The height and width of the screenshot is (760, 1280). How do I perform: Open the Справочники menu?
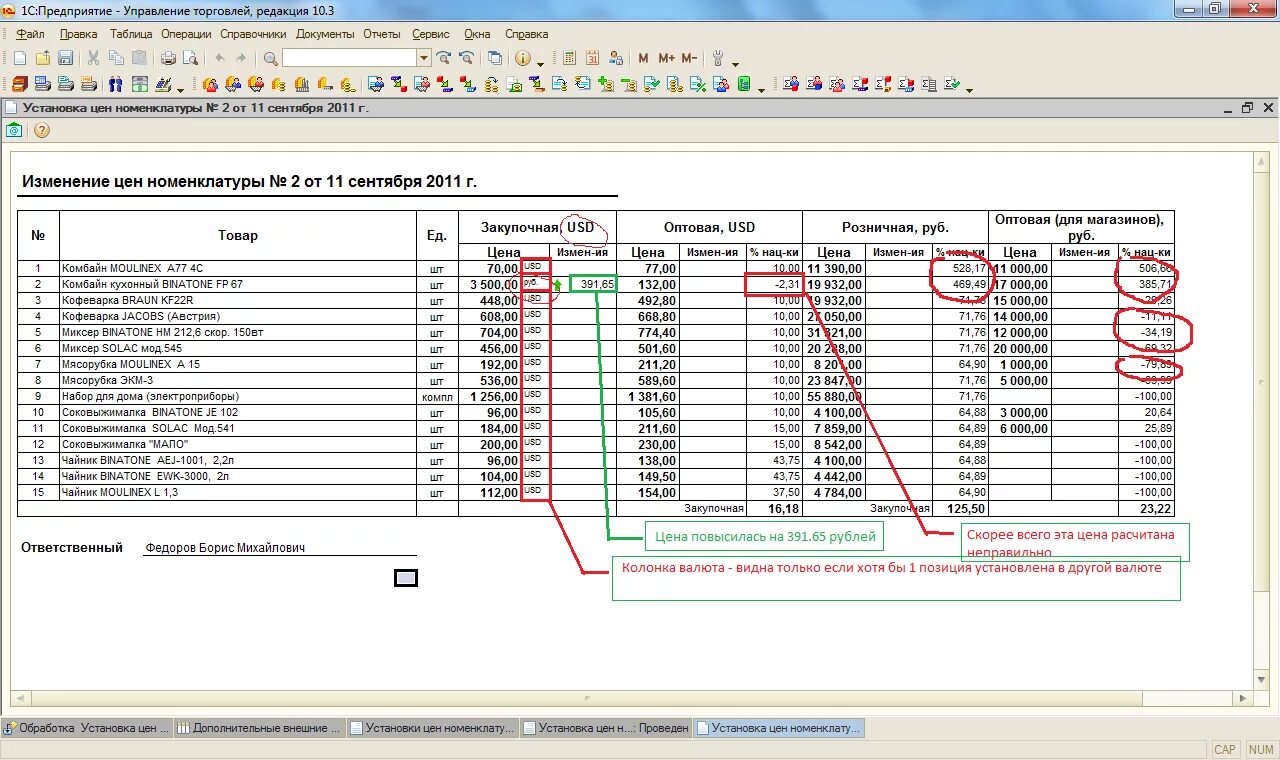(254, 34)
